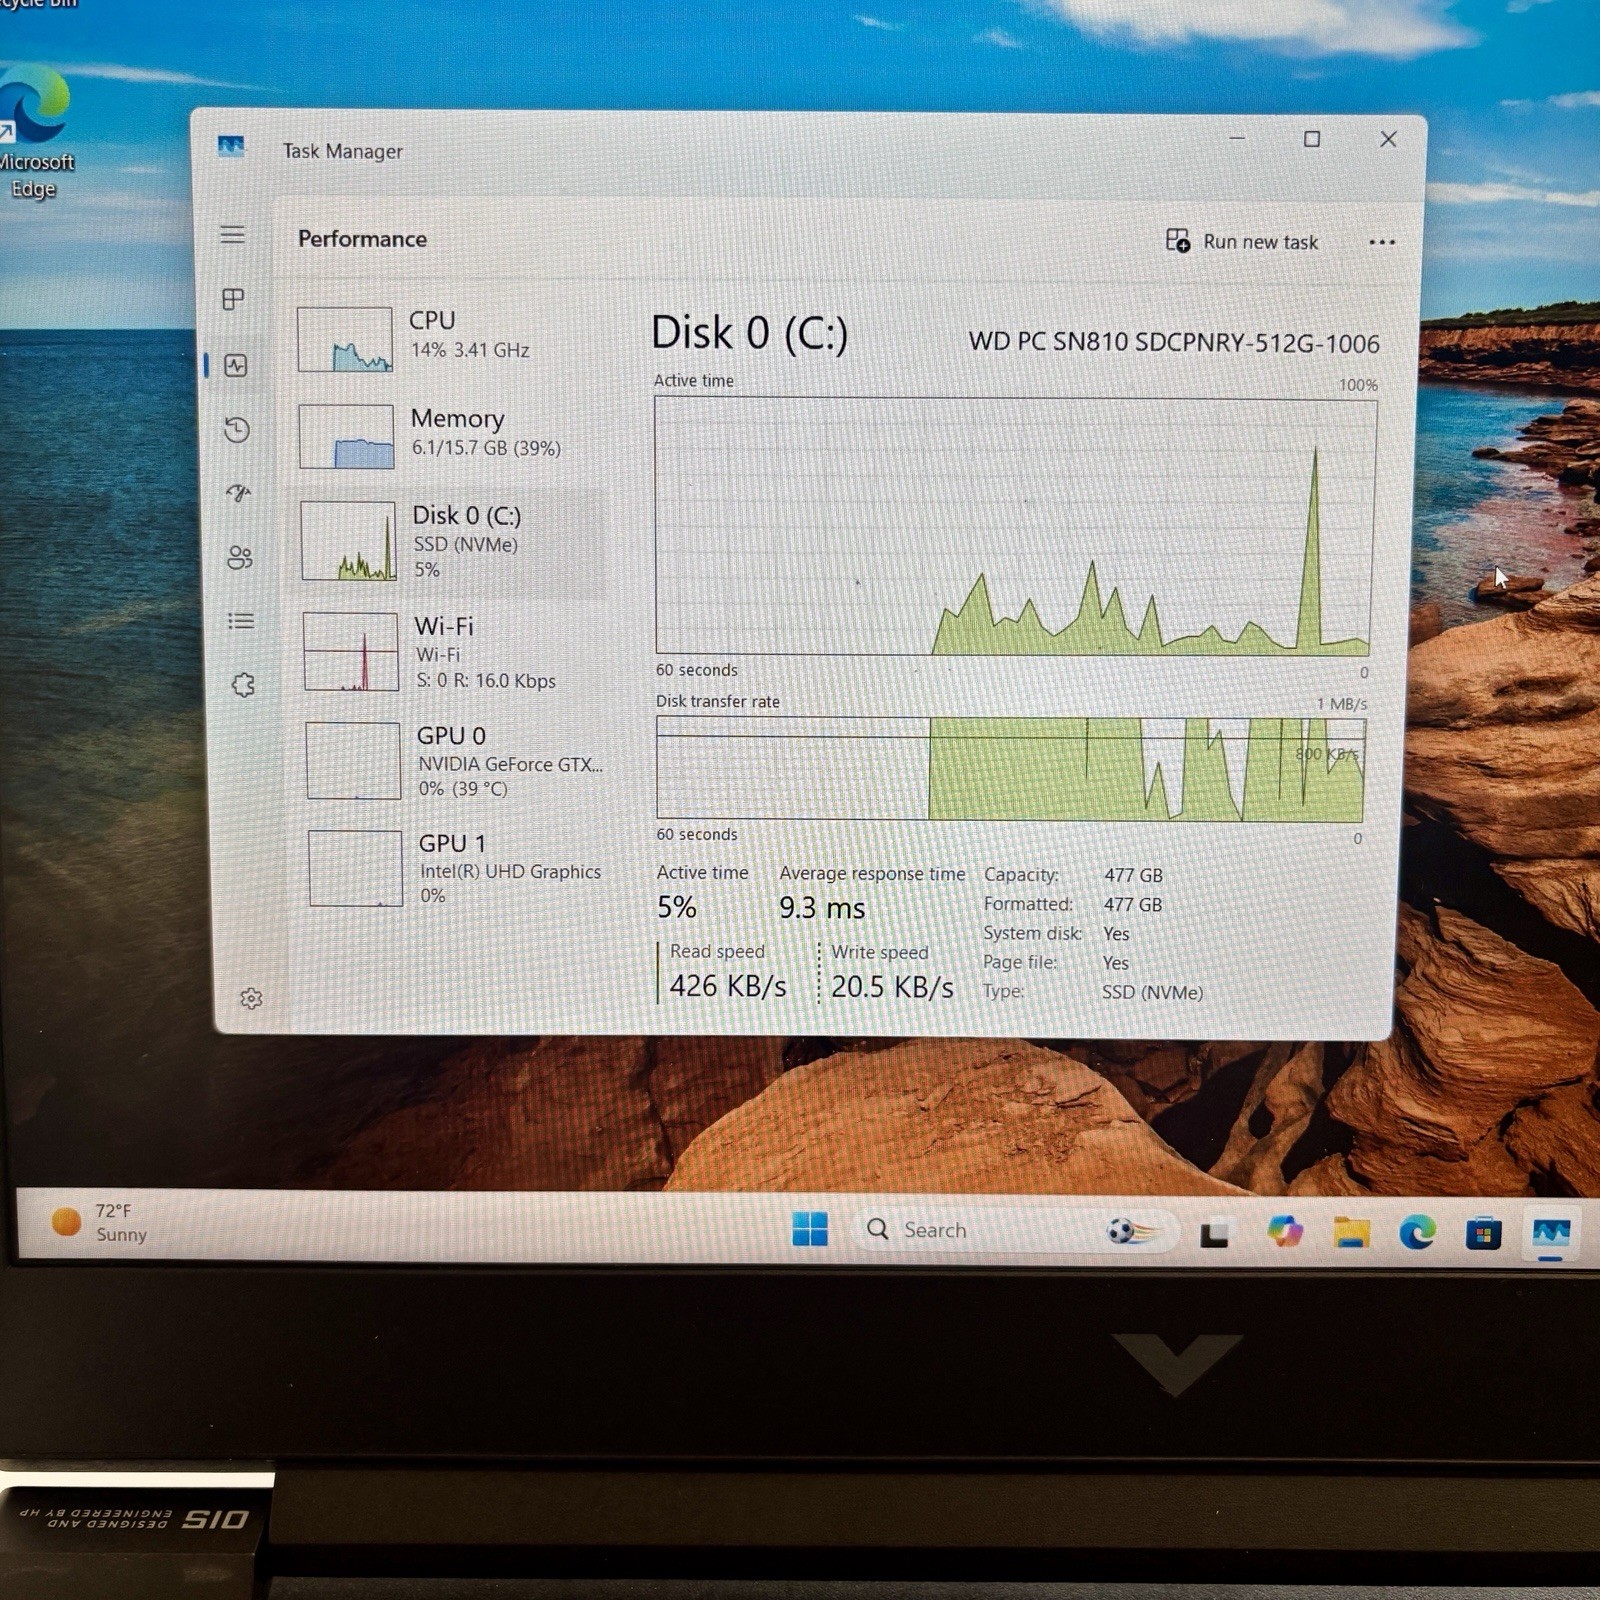Image resolution: width=1600 pixels, height=1600 pixels.
Task: Click the Task Manager title bar icon
Action: point(231,147)
